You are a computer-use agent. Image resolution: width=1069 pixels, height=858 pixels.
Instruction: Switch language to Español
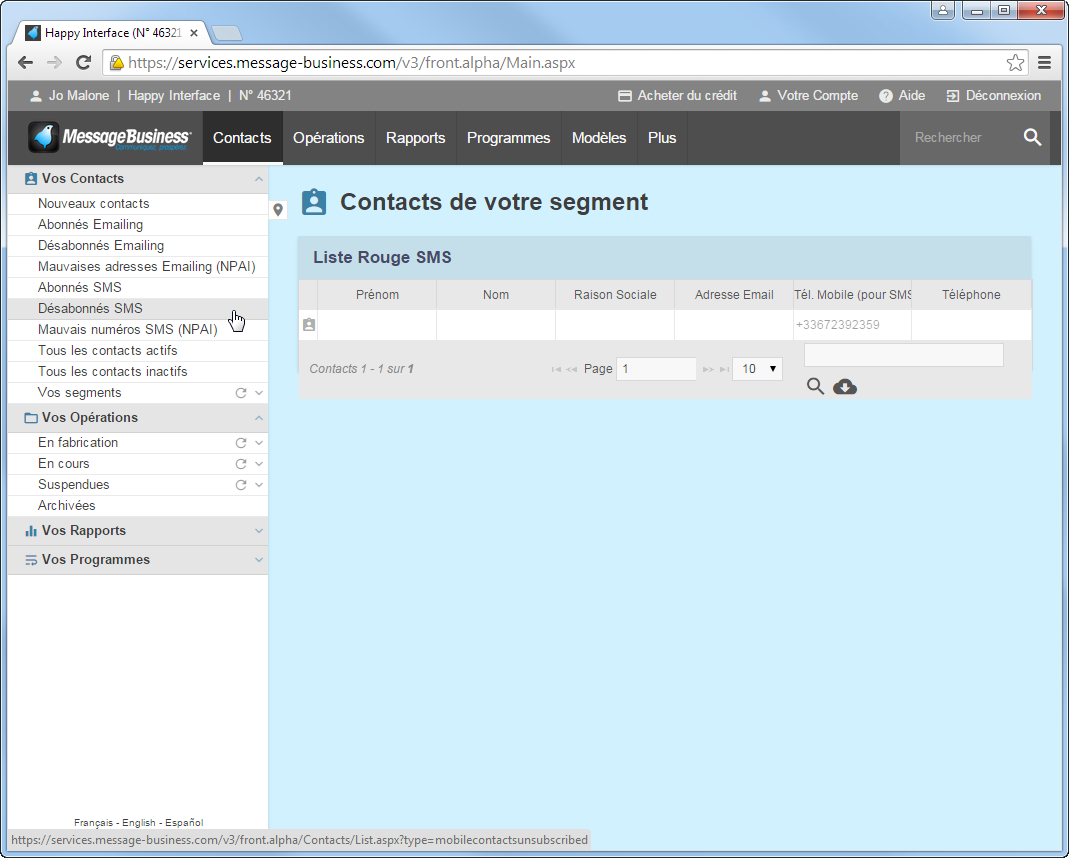coord(184,823)
